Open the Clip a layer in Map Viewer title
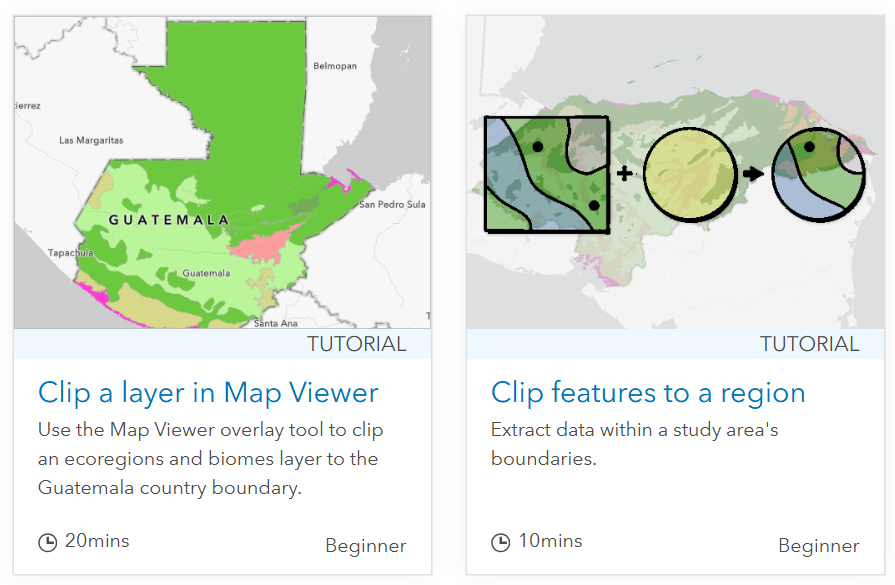Image resolution: width=895 pixels, height=585 pixels. (x=208, y=393)
